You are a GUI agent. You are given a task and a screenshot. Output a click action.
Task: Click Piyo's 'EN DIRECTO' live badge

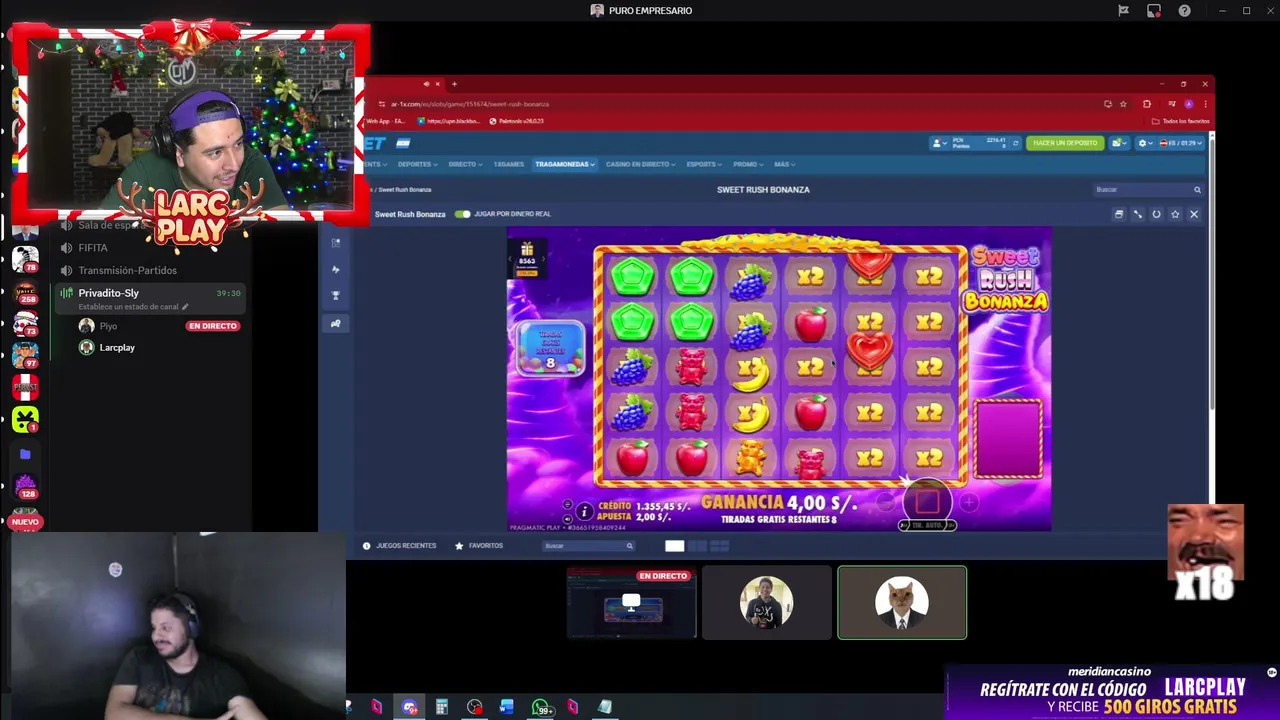213,326
